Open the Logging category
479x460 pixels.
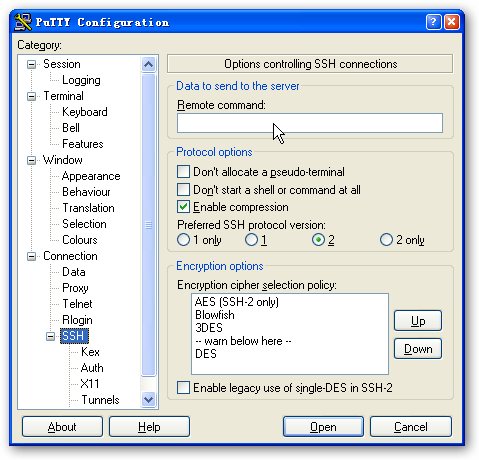tap(81, 80)
